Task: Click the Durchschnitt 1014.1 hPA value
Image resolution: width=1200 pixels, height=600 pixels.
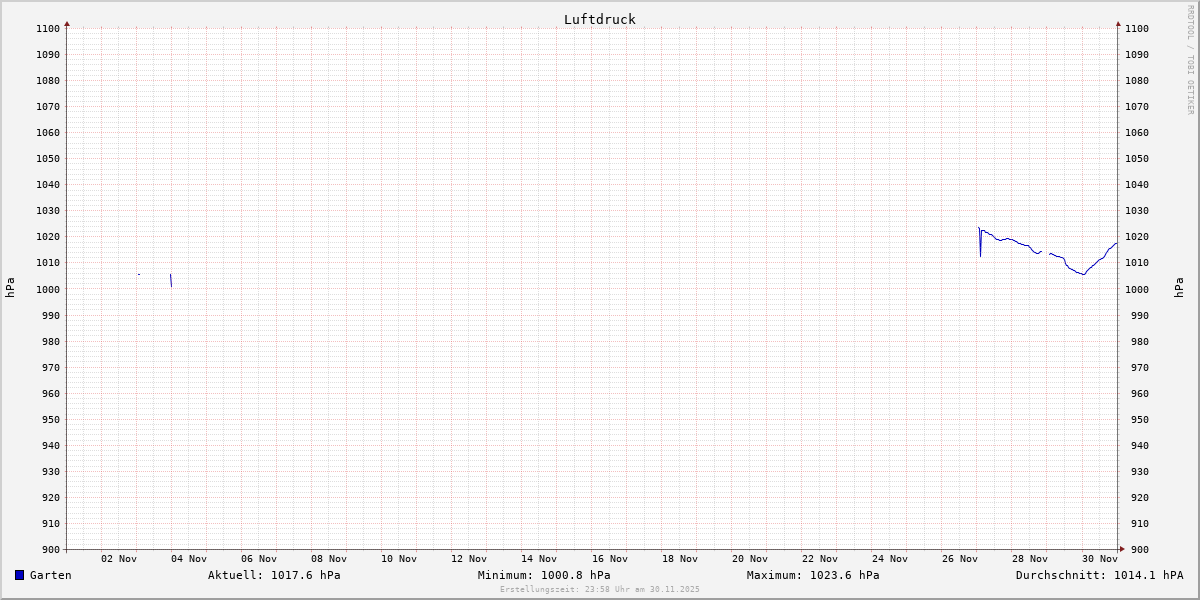Action: (1099, 575)
